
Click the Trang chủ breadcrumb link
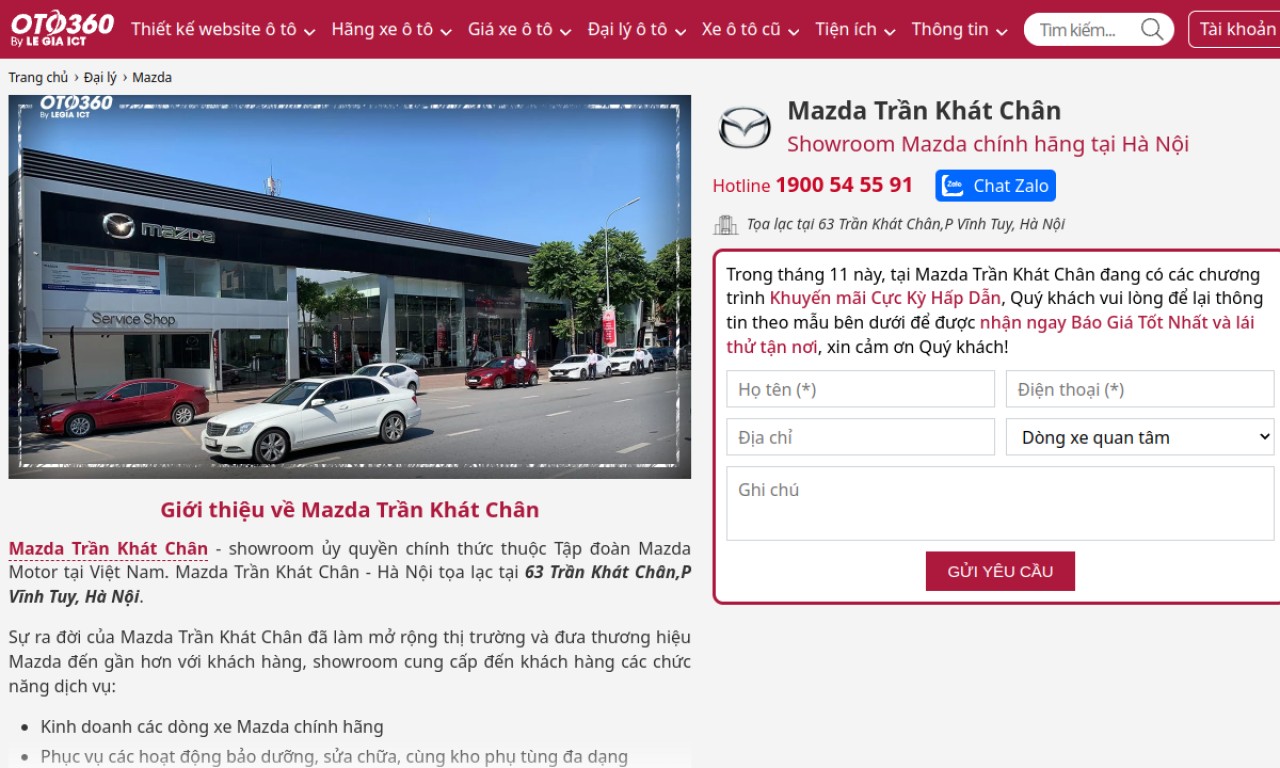coord(39,77)
